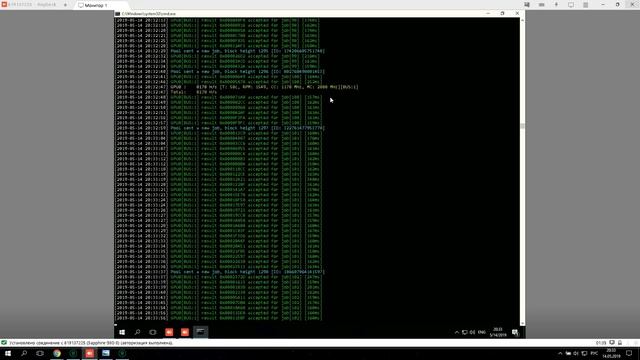Click the cmd.exe window title bar icon

click(x=118, y=13)
